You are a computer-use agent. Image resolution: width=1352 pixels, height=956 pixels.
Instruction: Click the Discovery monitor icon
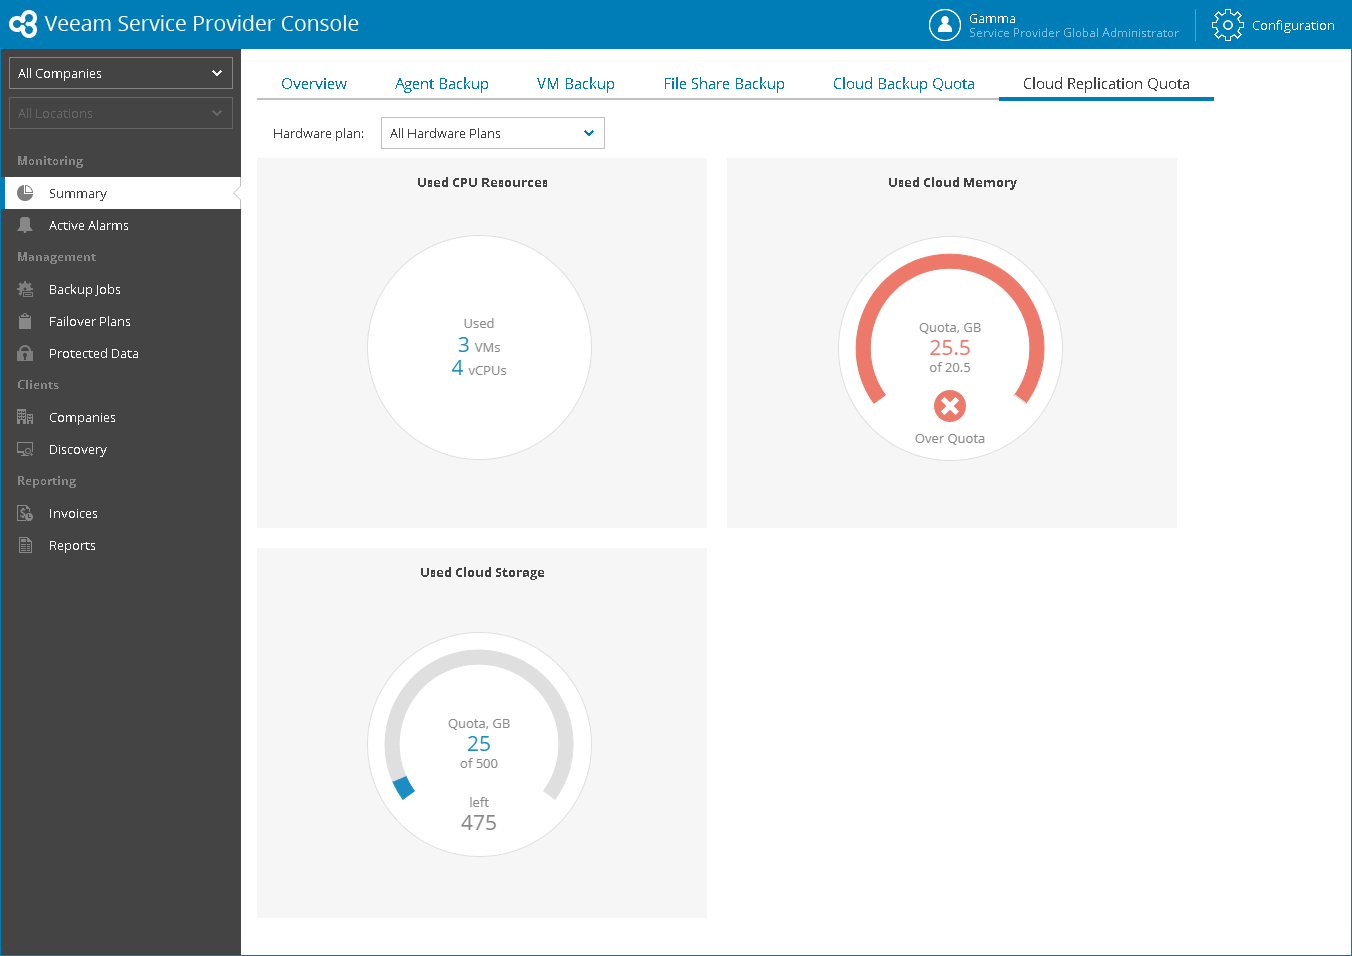25,449
